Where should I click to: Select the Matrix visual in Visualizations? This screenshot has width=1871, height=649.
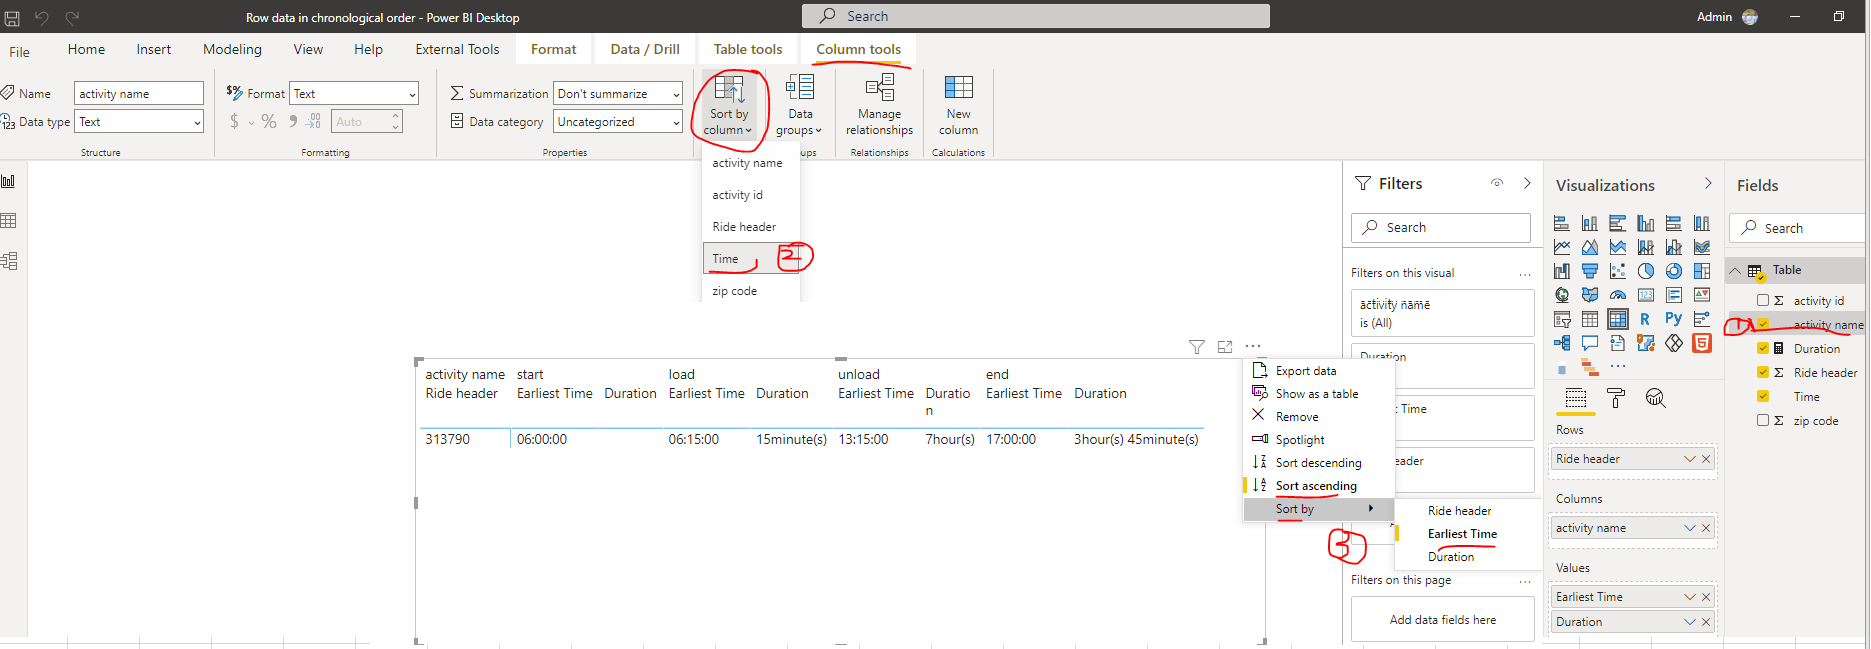(x=1618, y=319)
